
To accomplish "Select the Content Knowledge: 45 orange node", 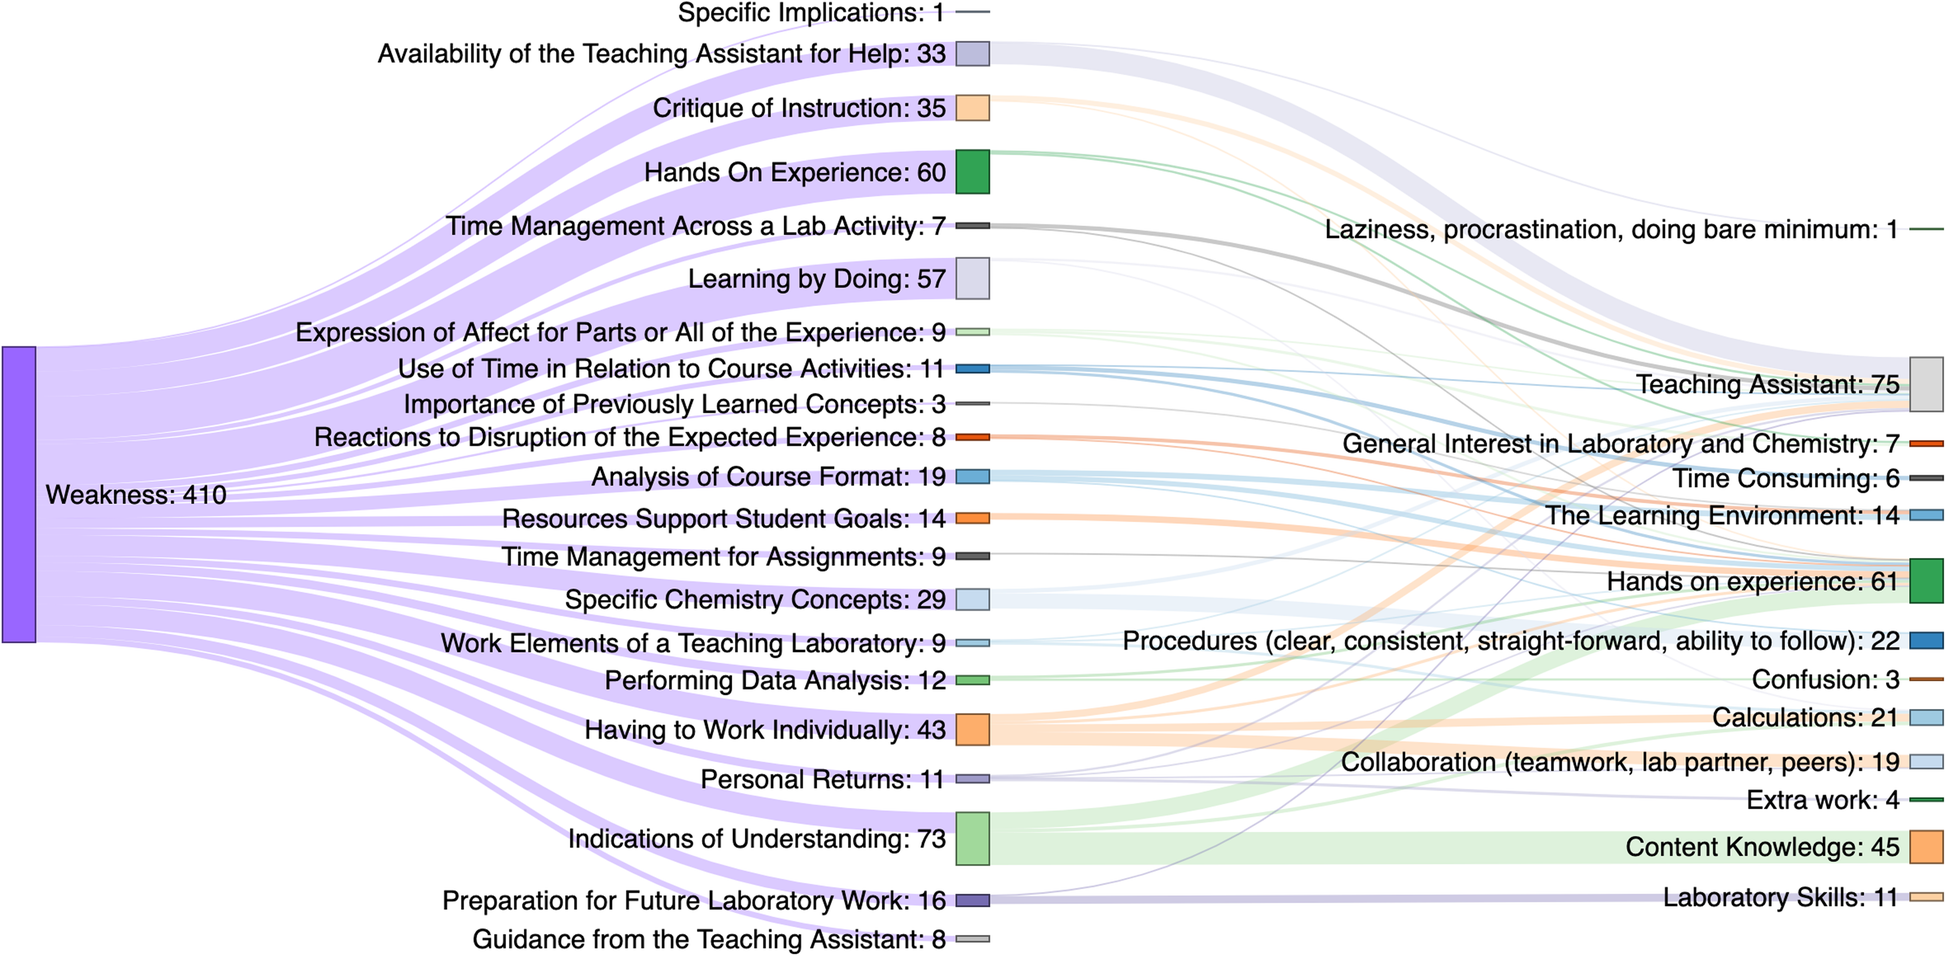I will [x=1926, y=847].
